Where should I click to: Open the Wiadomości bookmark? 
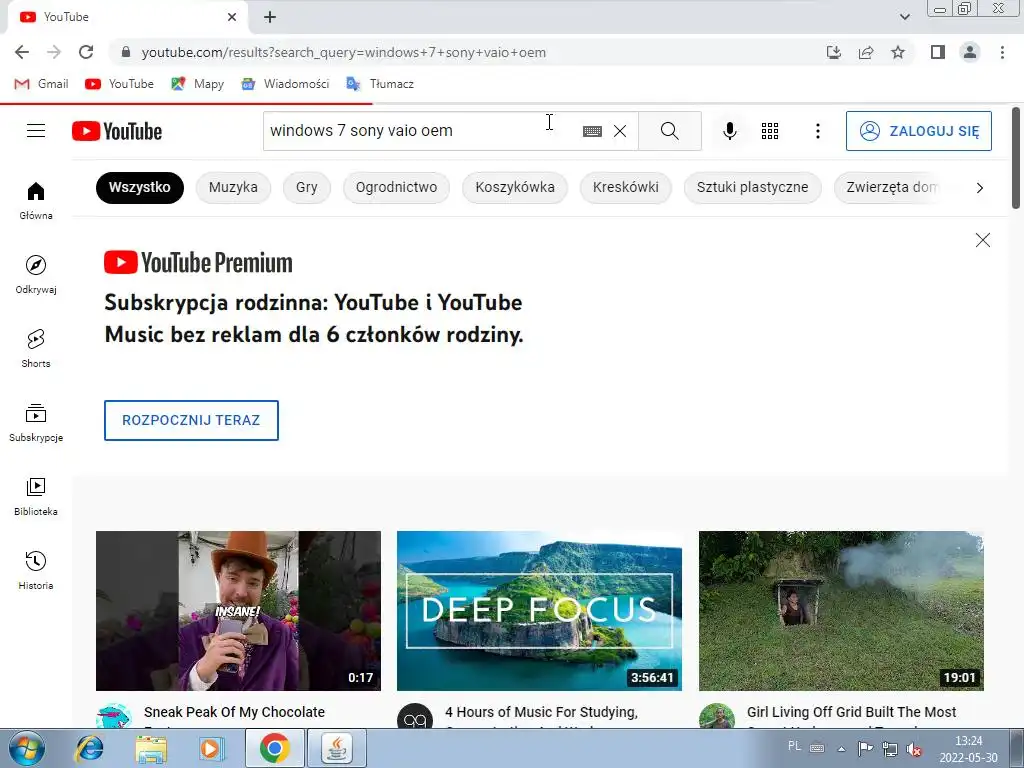[x=285, y=84]
